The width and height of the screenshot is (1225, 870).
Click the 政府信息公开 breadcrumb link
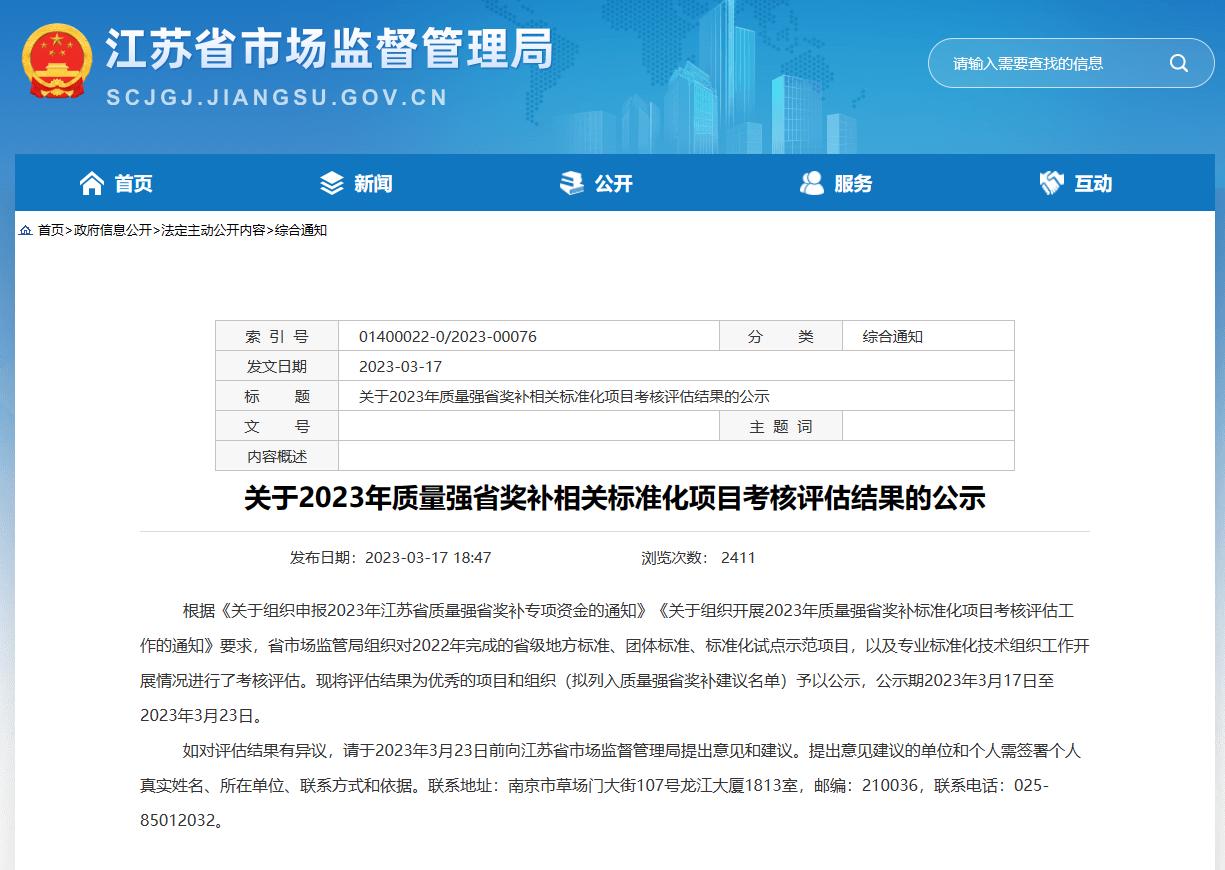[112, 230]
